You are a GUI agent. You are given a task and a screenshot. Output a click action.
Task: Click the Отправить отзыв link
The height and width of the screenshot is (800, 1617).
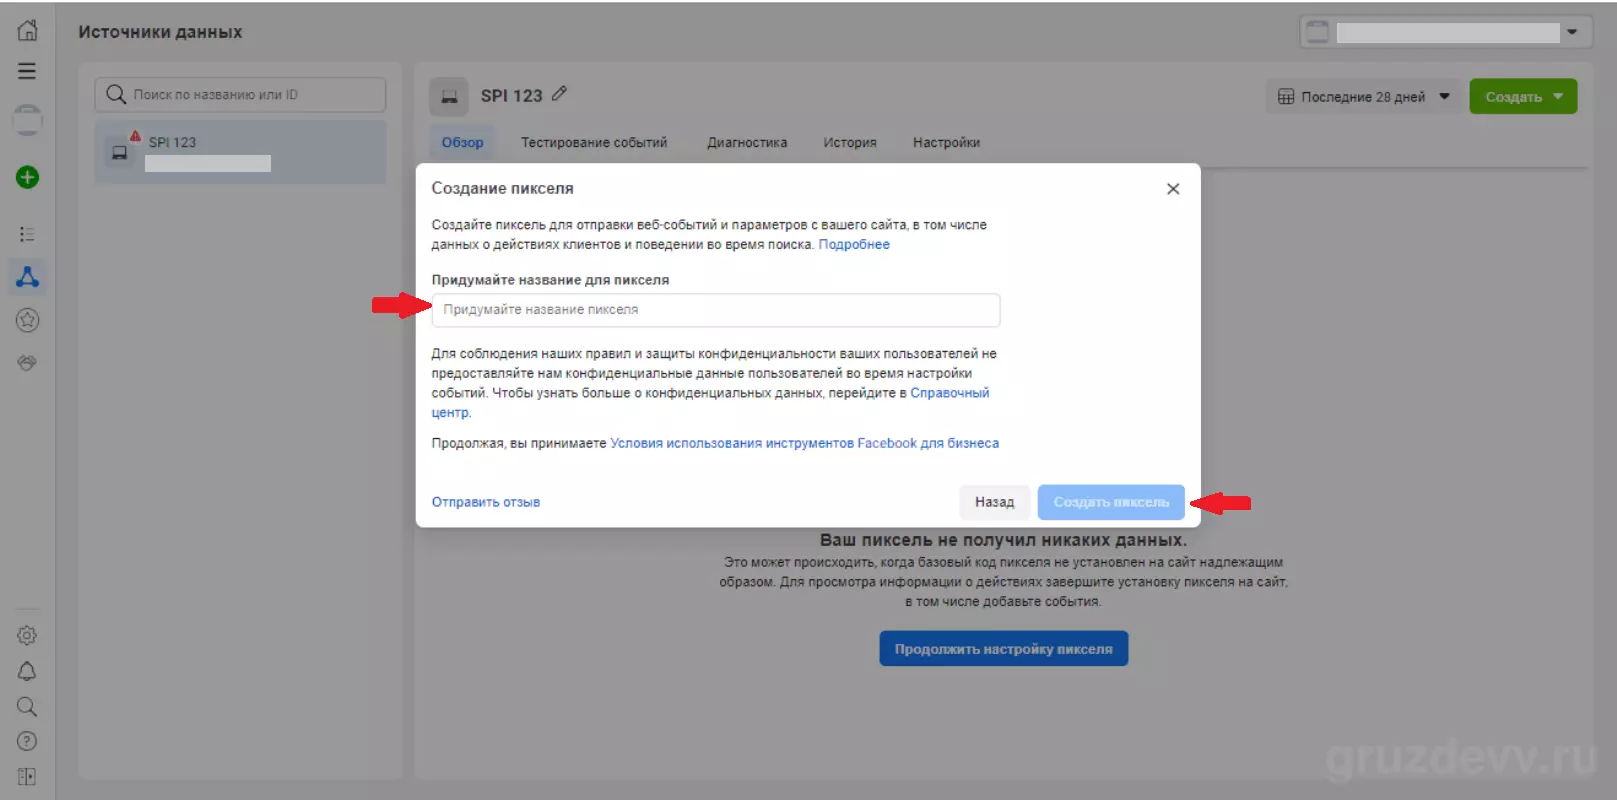(x=486, y=502)
